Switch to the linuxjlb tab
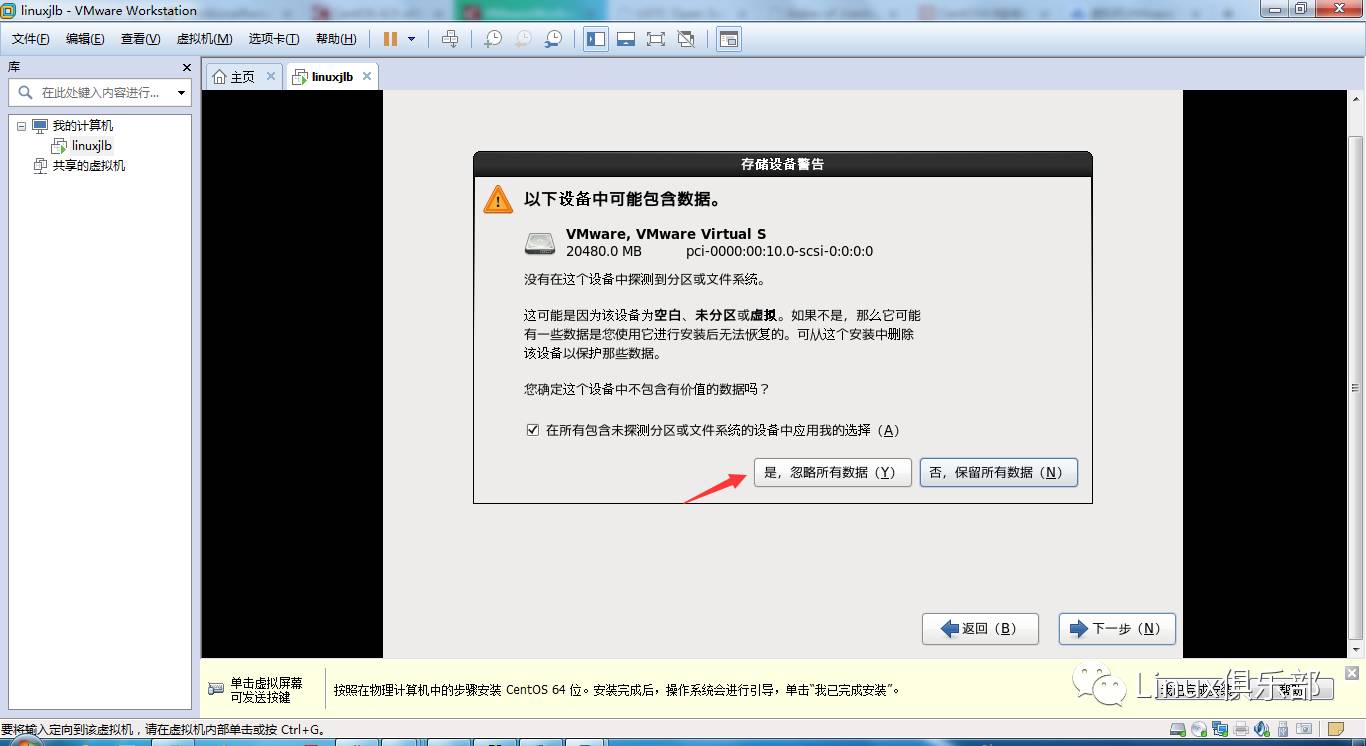The height and width of the screenshot is (746, 1366). [332, 77]
